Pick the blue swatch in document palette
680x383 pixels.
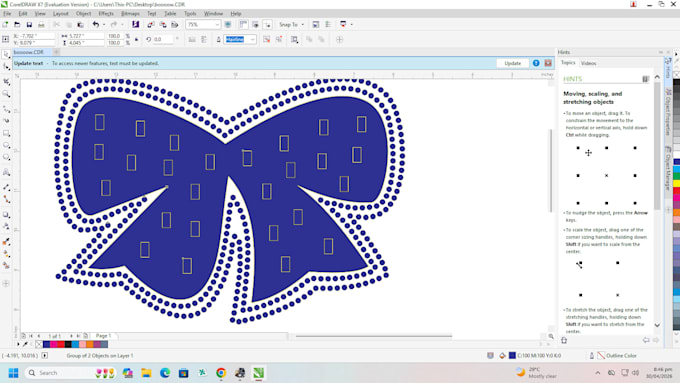click(46, 344)
